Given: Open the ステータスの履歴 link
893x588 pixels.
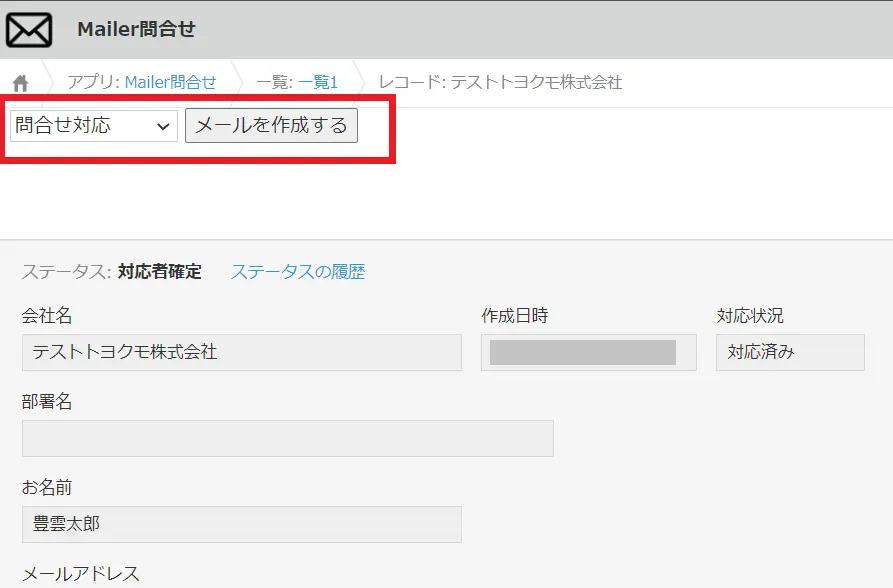Looking at the screenshot, I should pyautogui.click(x=298, y=272).
